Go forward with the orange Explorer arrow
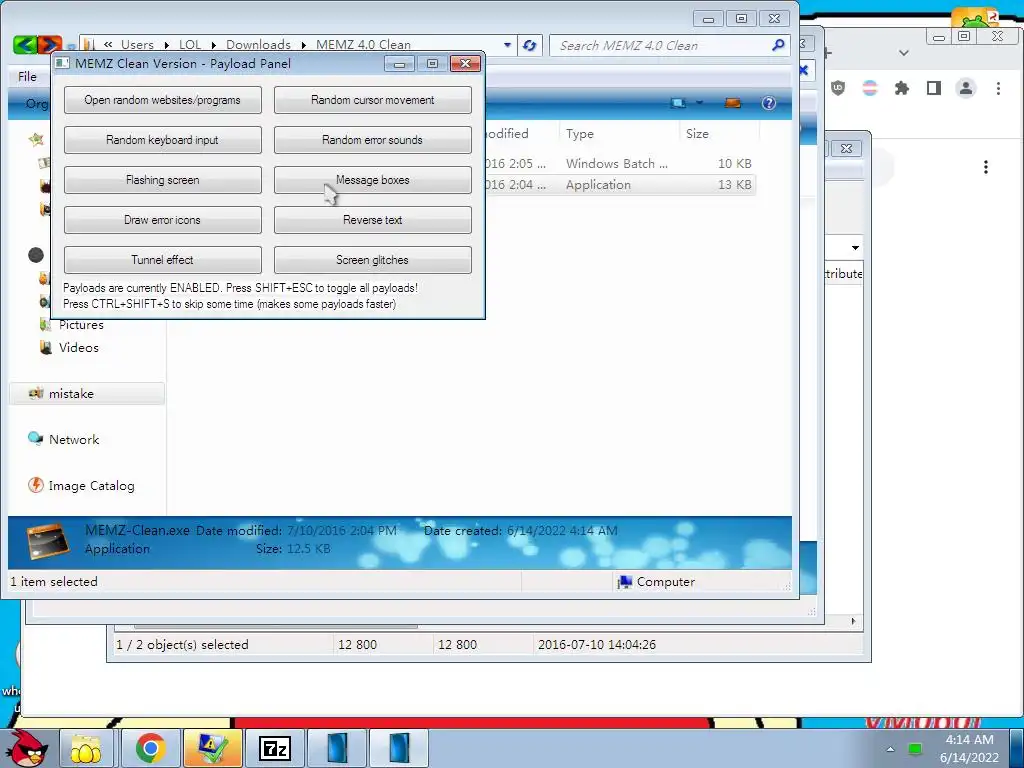Screen dimensions: 1024x768 [x=50, y=44]
